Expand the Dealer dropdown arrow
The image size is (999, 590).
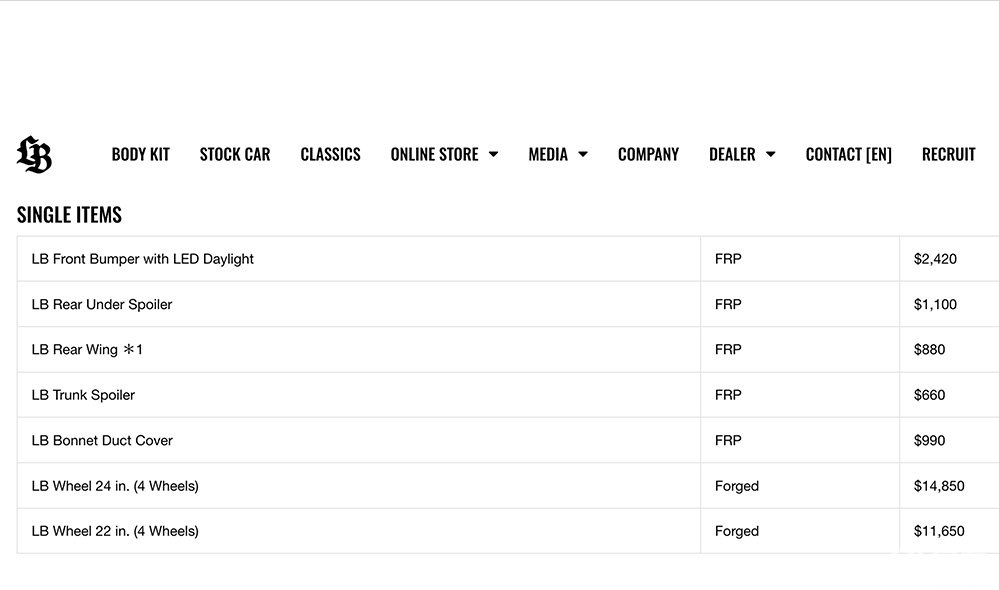coord(770,155)
